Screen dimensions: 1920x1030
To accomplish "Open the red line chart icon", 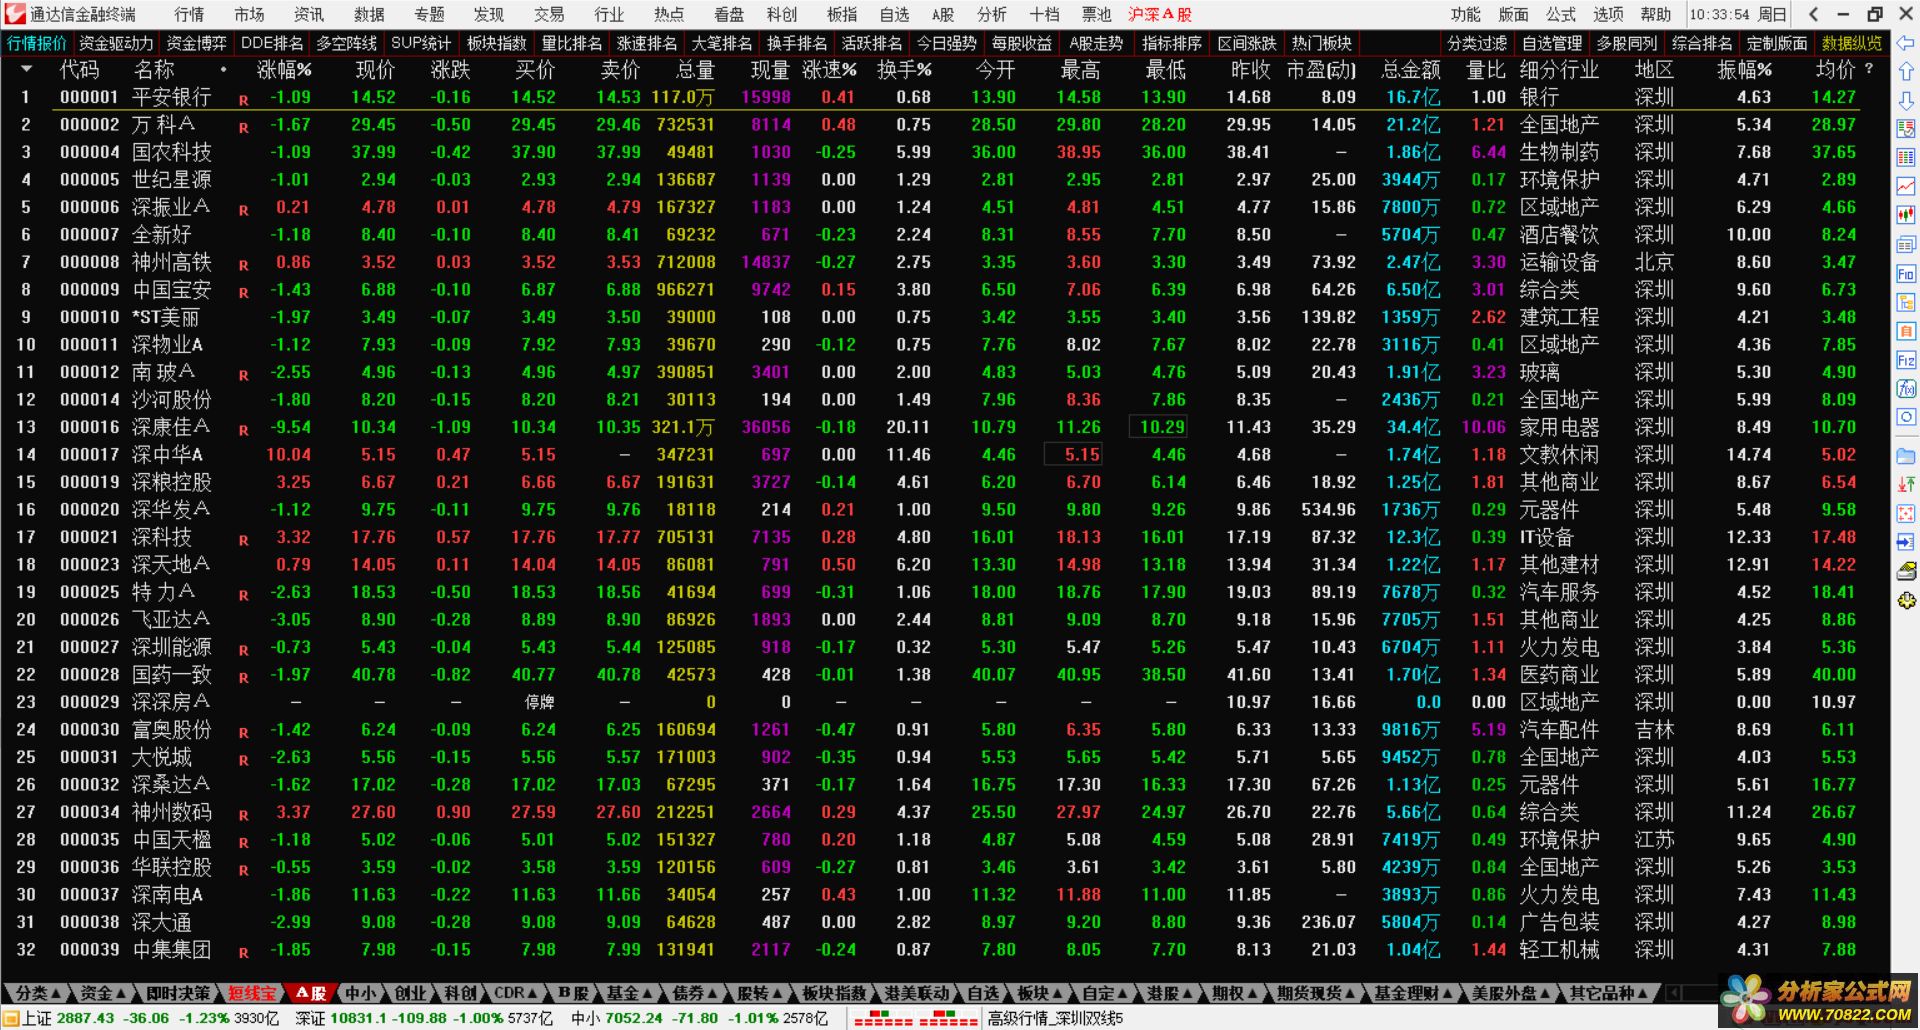I will [1906, 187].
